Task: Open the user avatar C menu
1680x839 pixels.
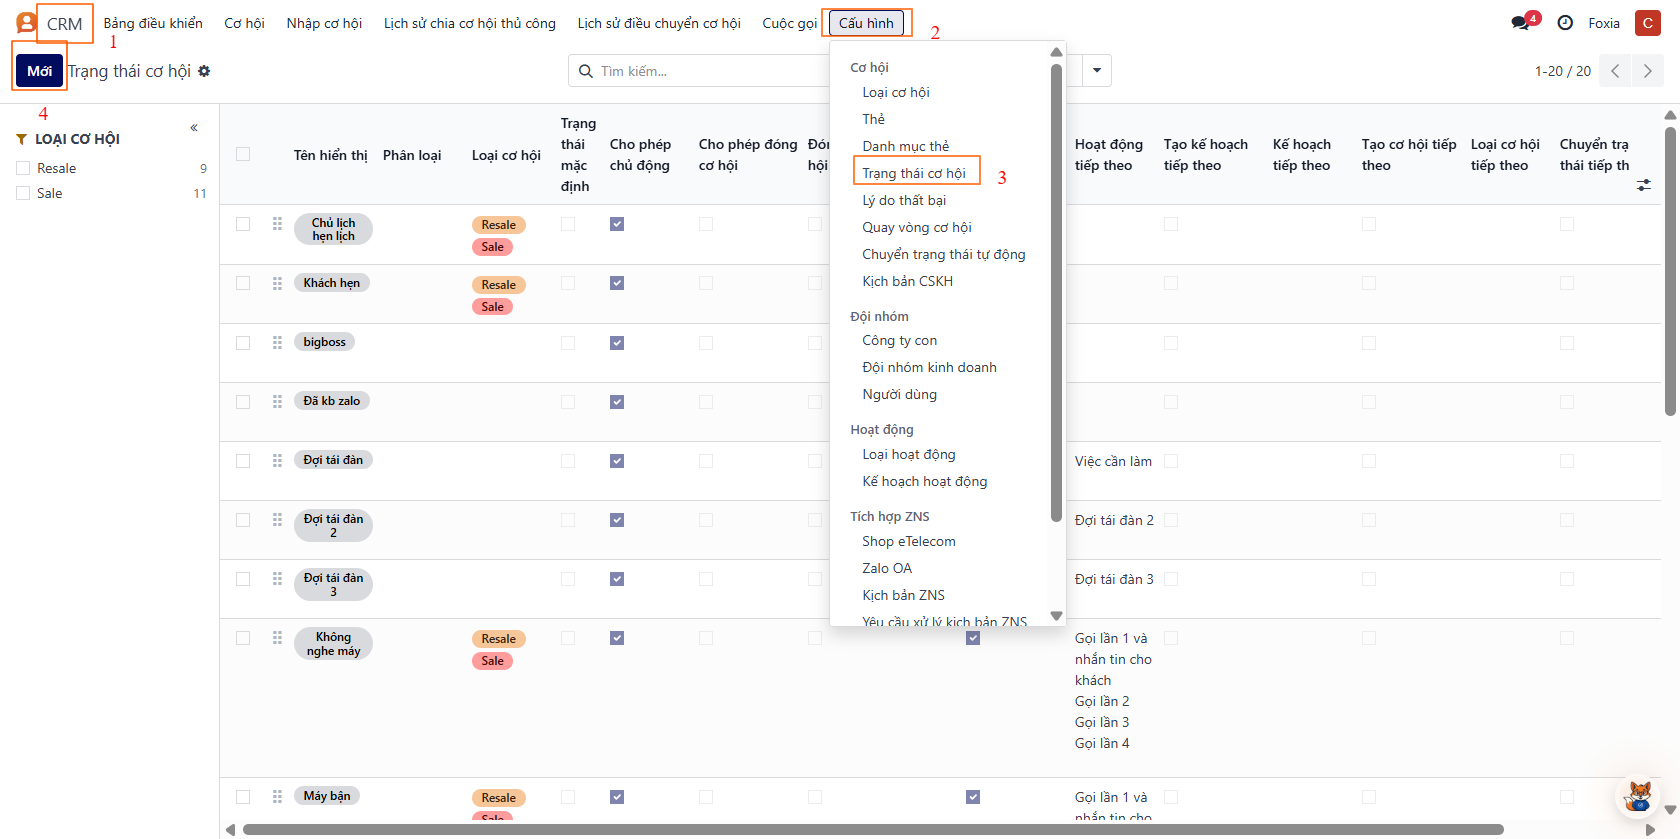Action: pos(1647,23)
